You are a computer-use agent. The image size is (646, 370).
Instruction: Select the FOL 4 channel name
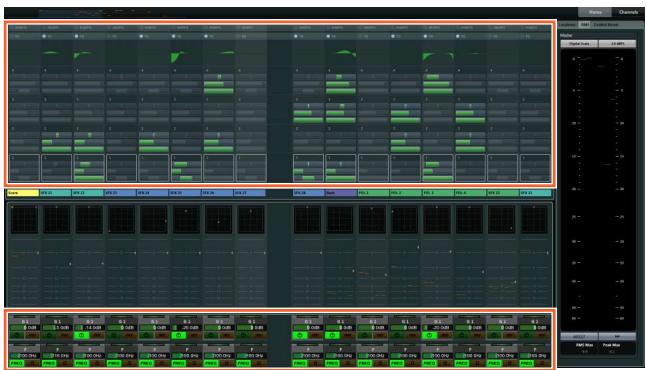[x=470, y=193]
